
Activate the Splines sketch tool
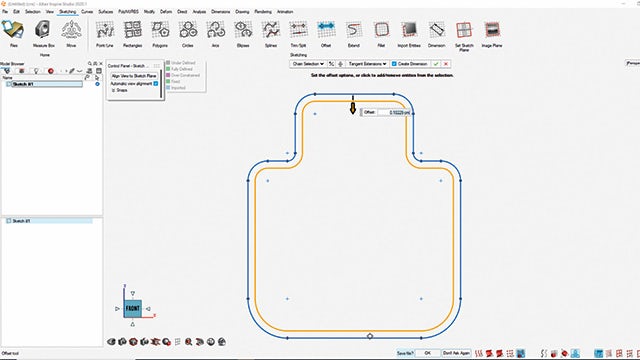coord(271,30)
